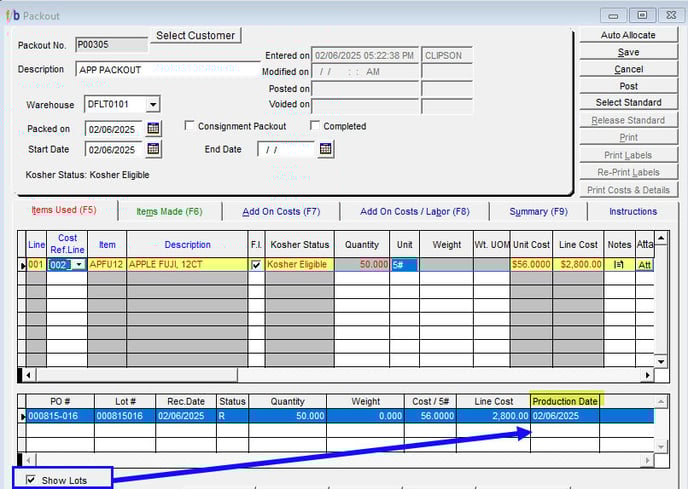Uncheck the Show Lots checkbox
The width and height of the screenshot is (688, 489).
29,480
